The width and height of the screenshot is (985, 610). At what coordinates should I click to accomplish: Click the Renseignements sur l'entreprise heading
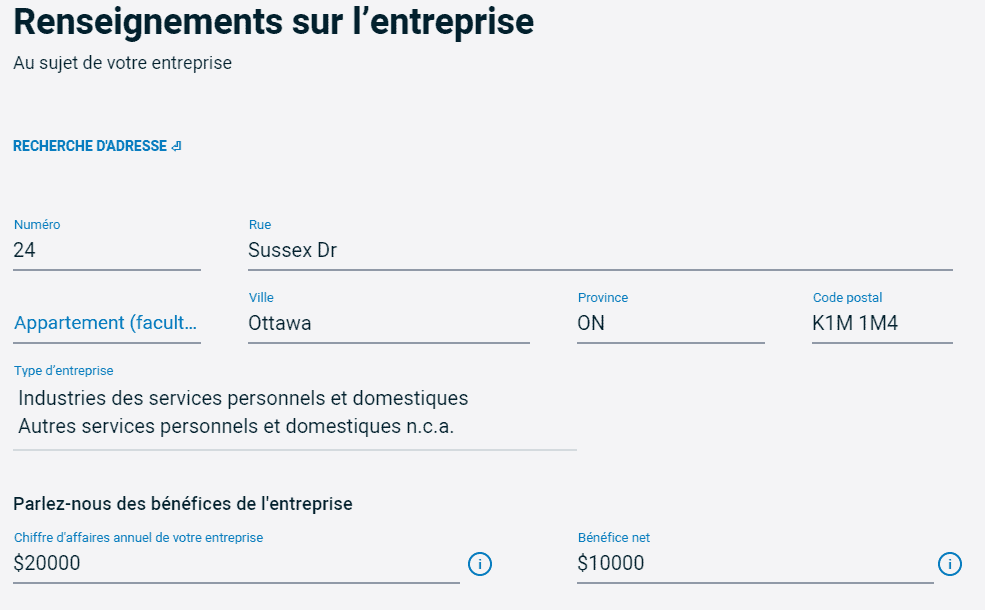[273, 22]
